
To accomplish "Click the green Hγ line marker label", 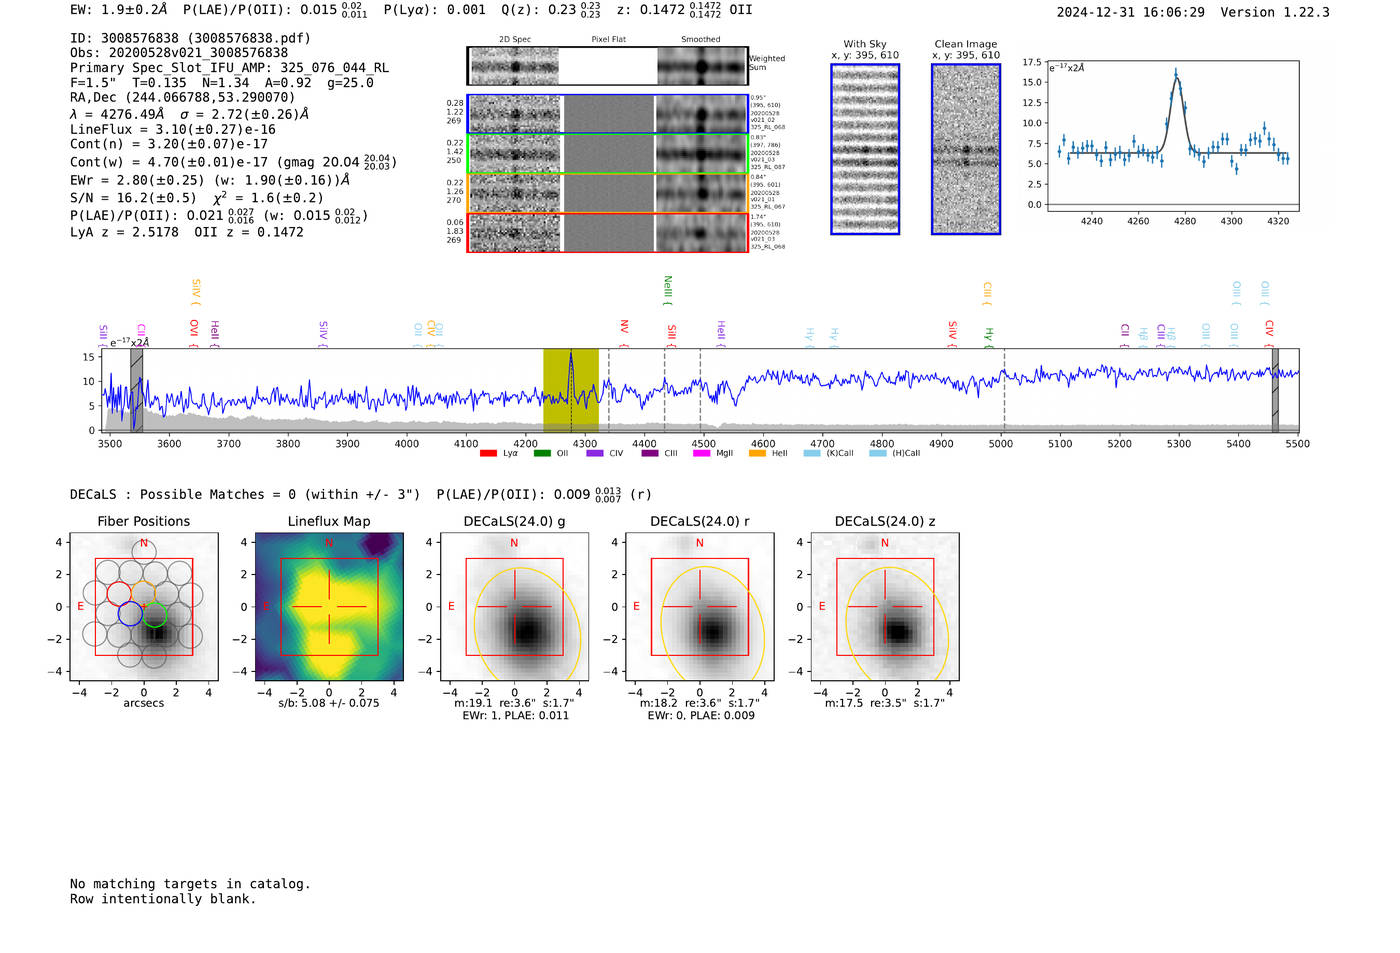I will click(x=989, y=336).
